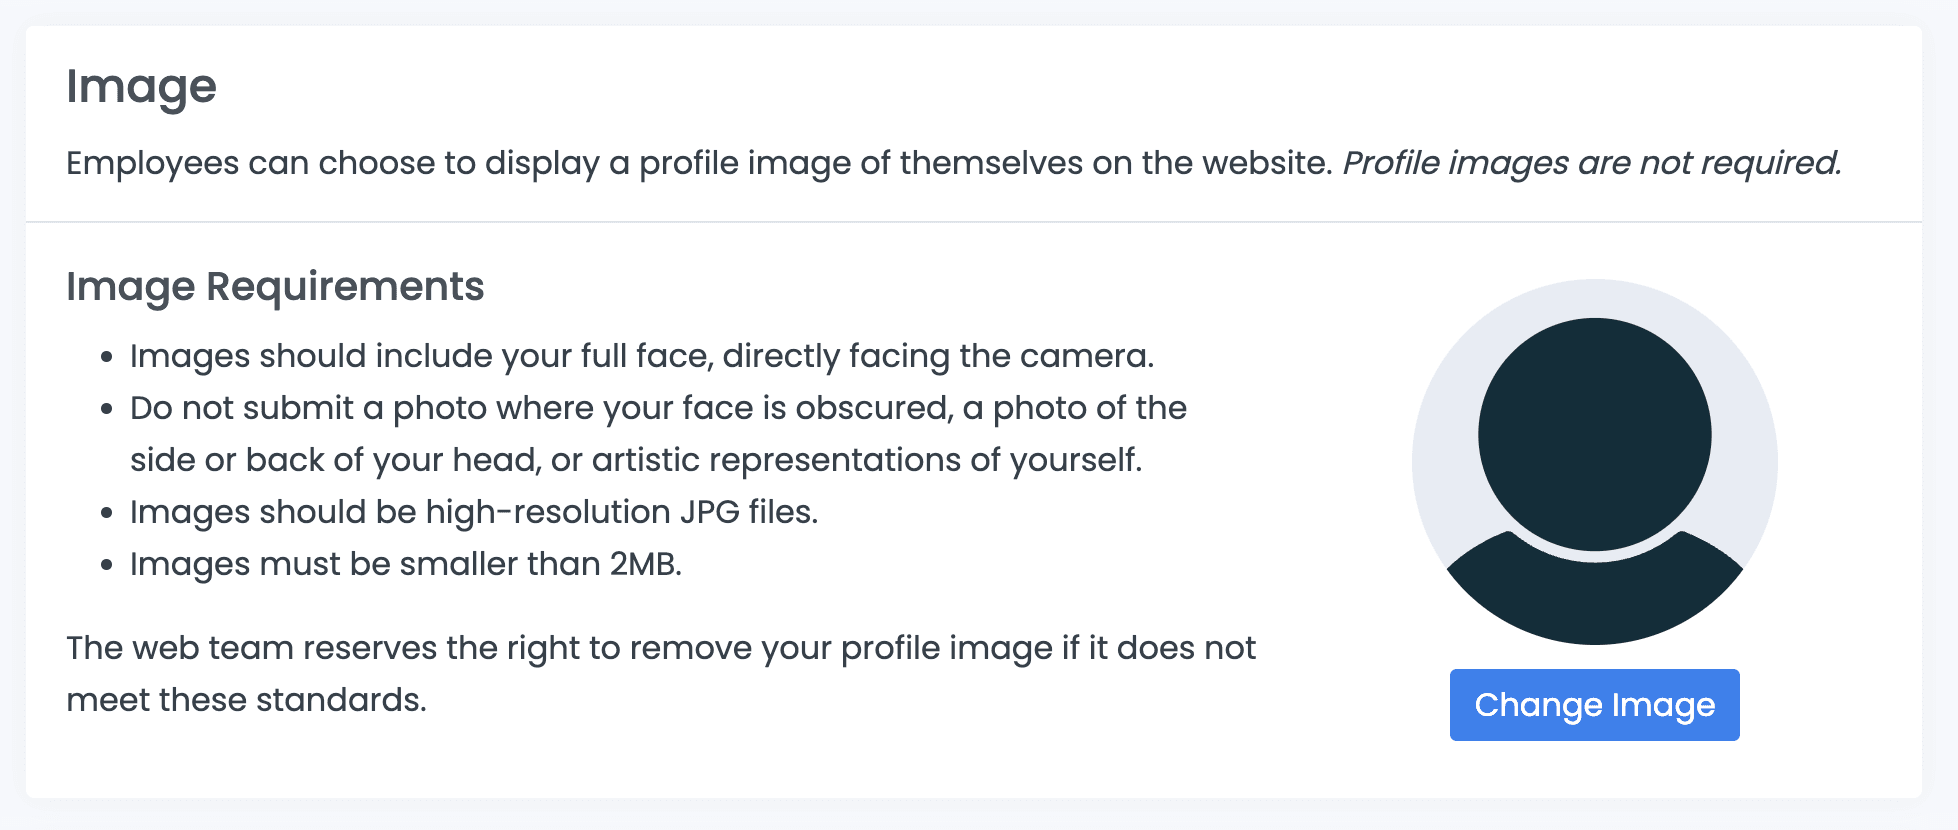This screenshot has width=1958, height=830.
Task: Click the horizontal divider below the intro text
Action: (x=973, y=222)
